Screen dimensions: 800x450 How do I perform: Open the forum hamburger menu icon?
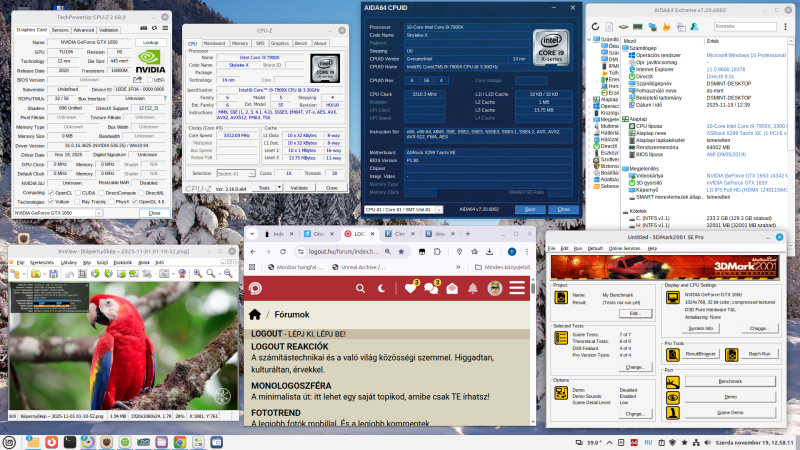pyautogui.click(x=517, y=288)
